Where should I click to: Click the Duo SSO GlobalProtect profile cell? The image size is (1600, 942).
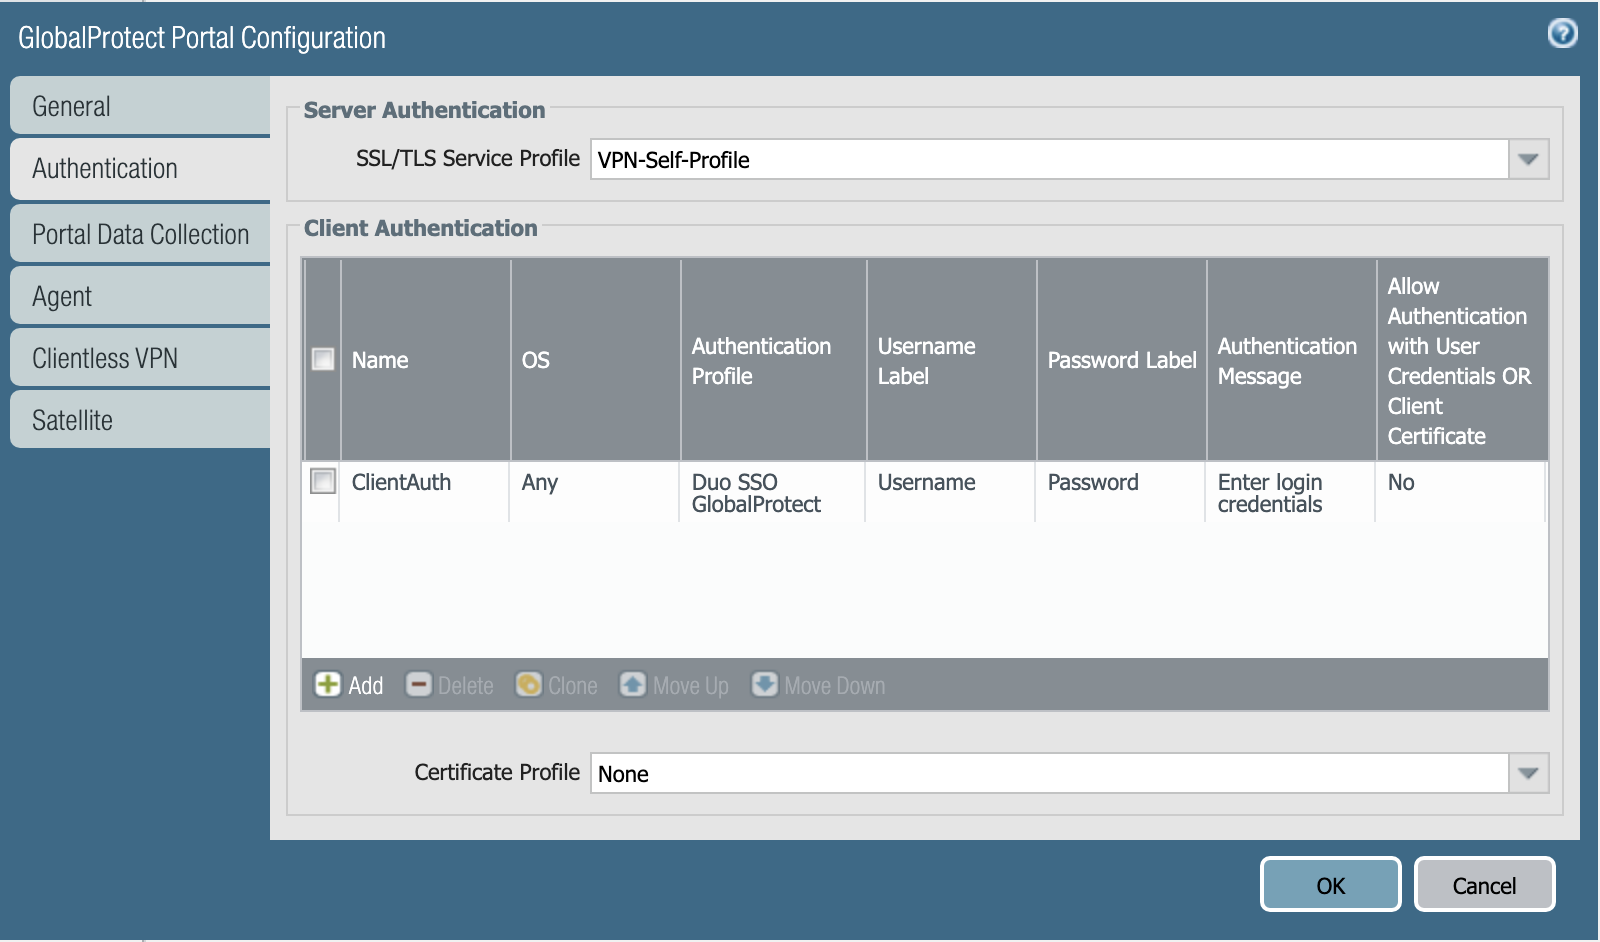(x=770, y=493)
